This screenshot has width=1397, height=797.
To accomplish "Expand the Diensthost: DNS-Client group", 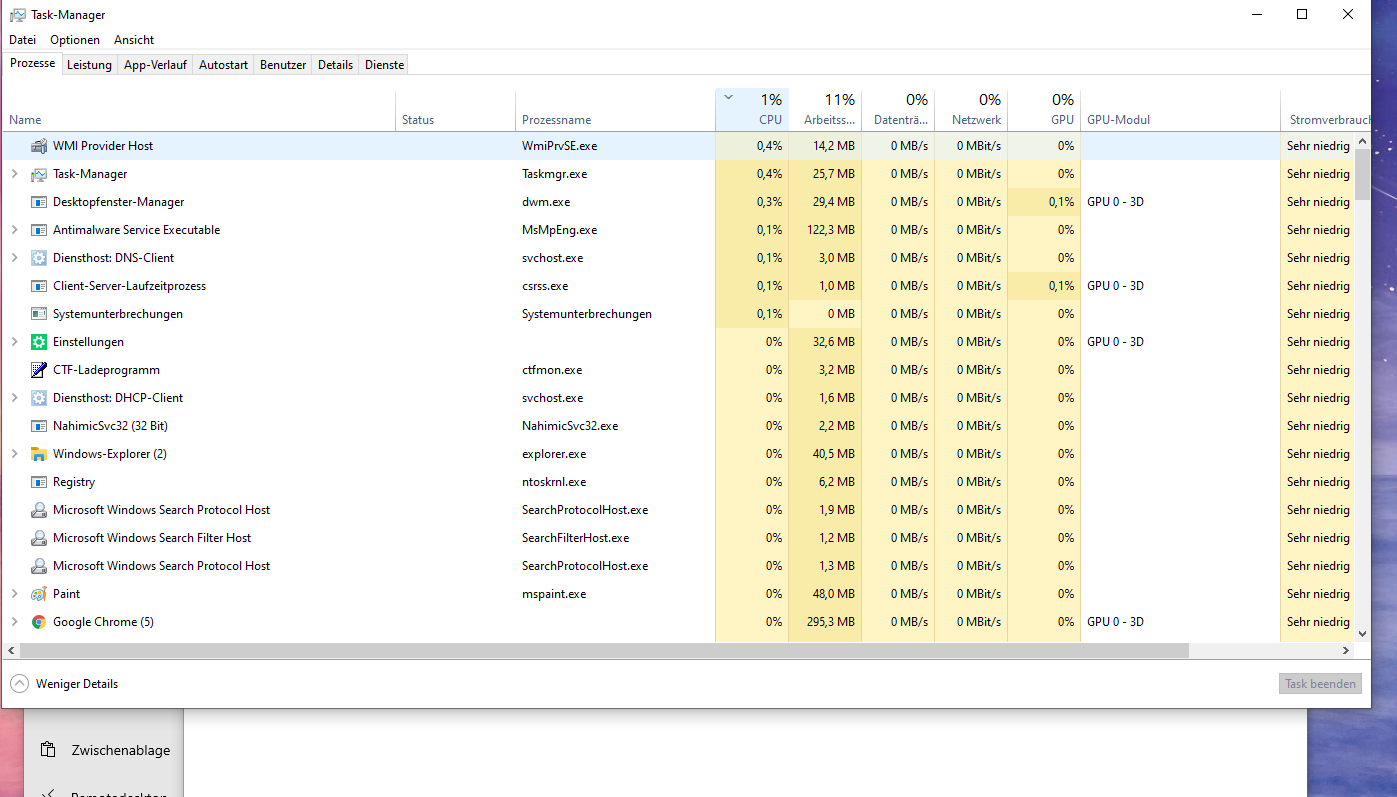I will pos(14,258).
